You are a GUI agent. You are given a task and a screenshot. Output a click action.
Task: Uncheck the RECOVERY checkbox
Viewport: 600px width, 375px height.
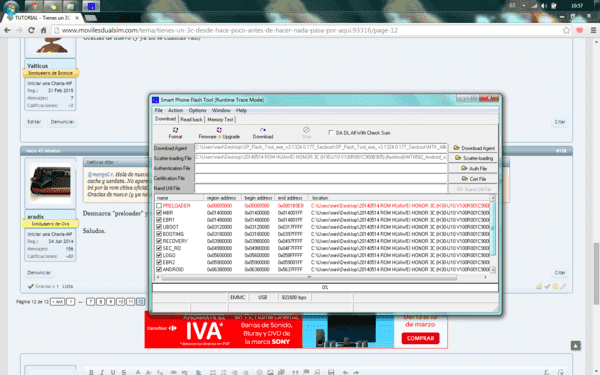click(x=159, y=241)
